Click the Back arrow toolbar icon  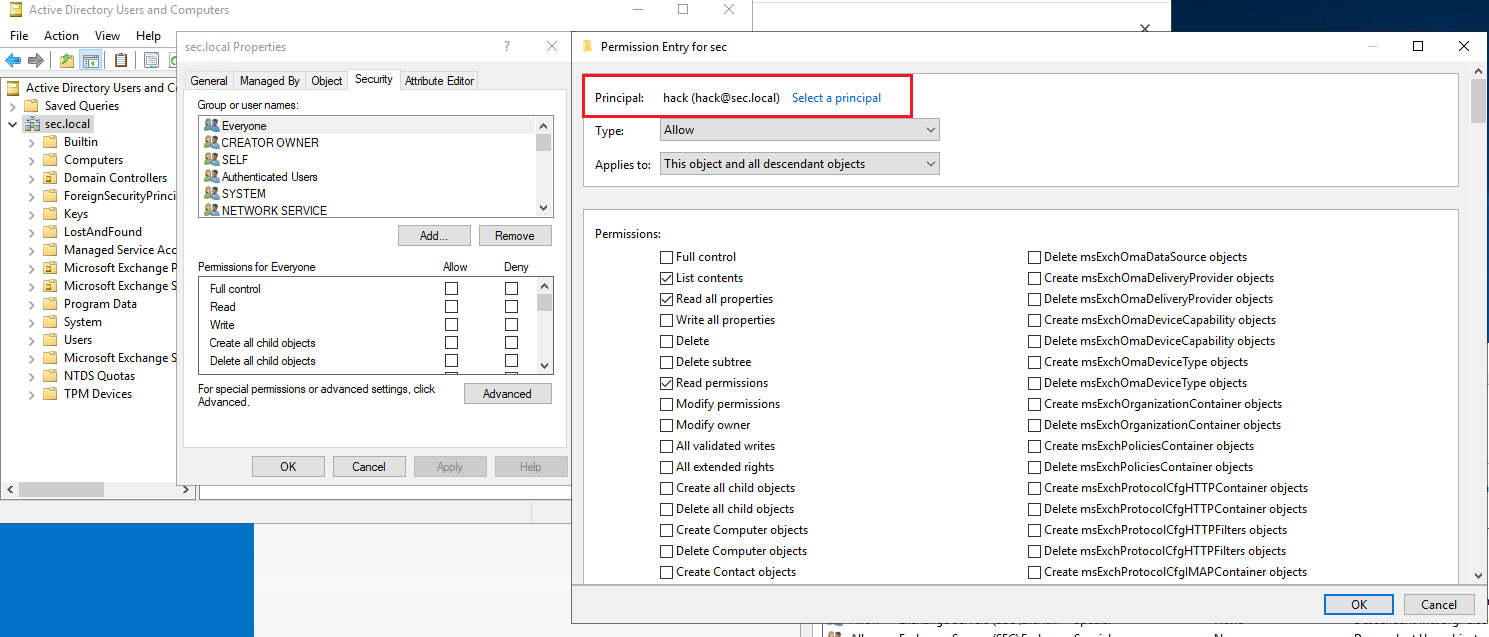13,61
